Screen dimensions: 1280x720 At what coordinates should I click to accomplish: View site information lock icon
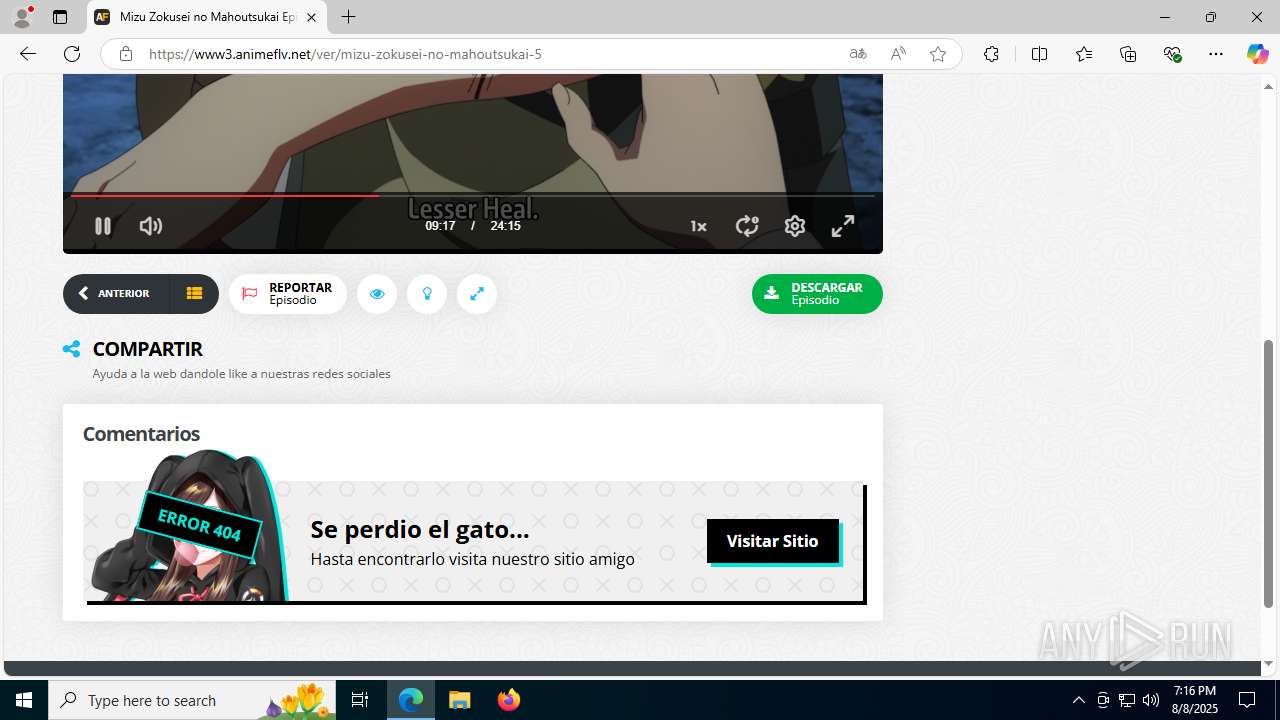point(126,54)
